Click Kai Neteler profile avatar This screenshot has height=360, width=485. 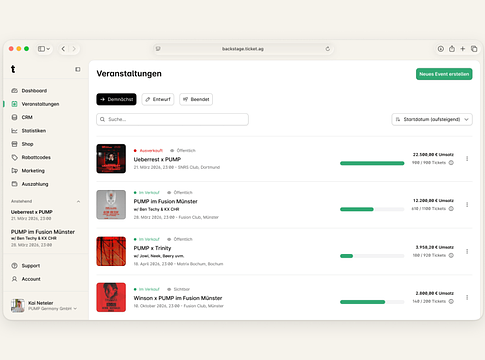click(x=18, y=306)
